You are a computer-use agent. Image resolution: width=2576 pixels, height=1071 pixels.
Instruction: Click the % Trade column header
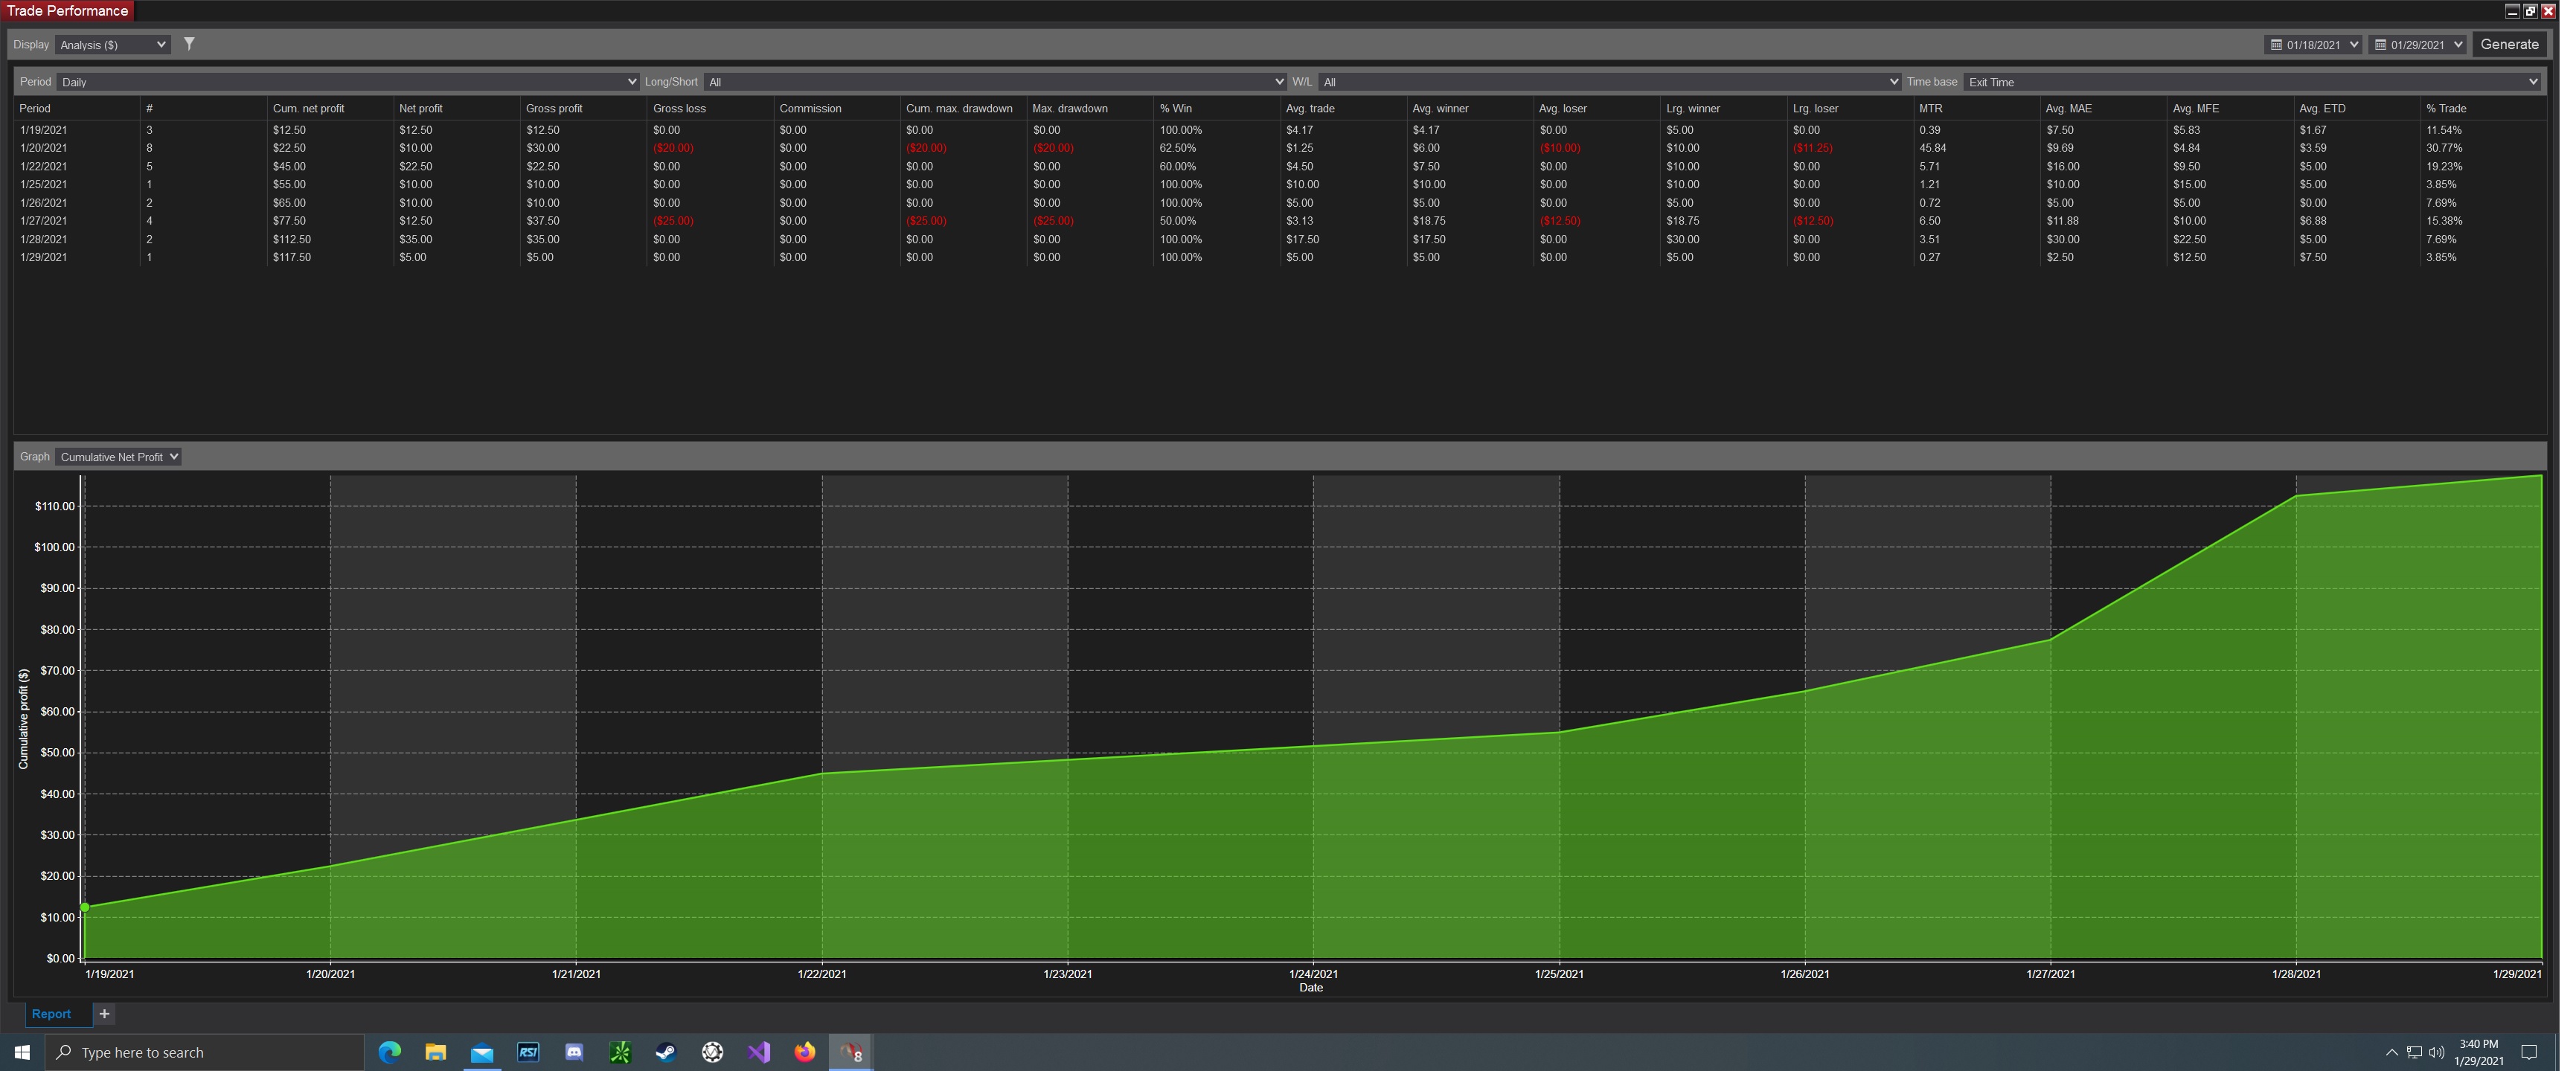(x=2446, y=108)
